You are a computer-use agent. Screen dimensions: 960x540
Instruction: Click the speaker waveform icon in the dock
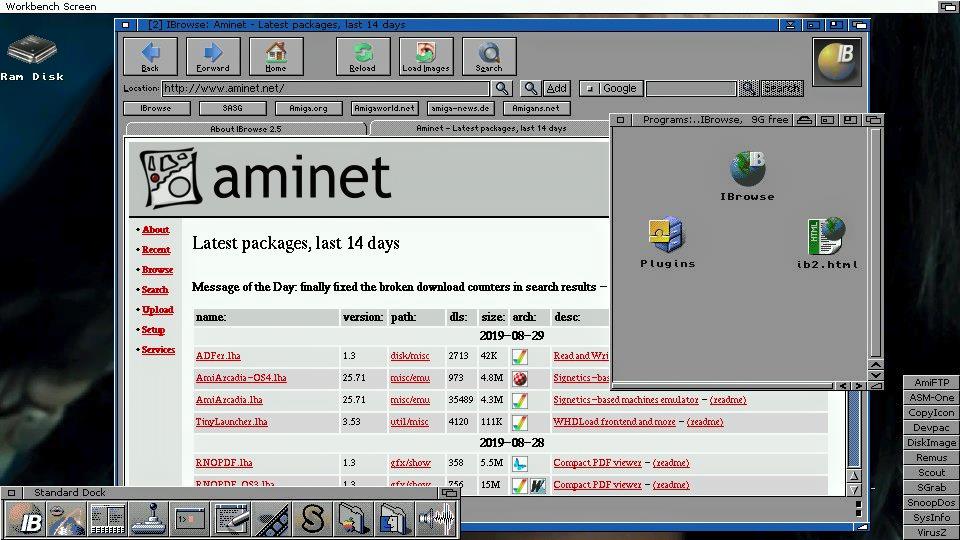click(x=435, y=519)
